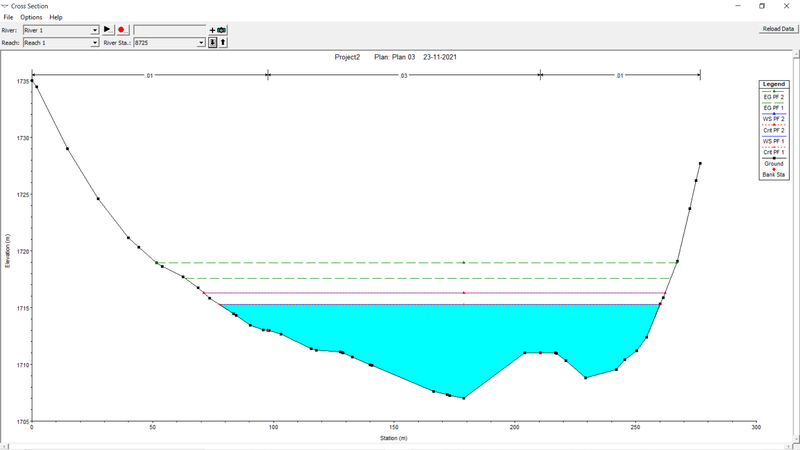Click Ground legend entry
800x450 pixels.
[773, 162]
